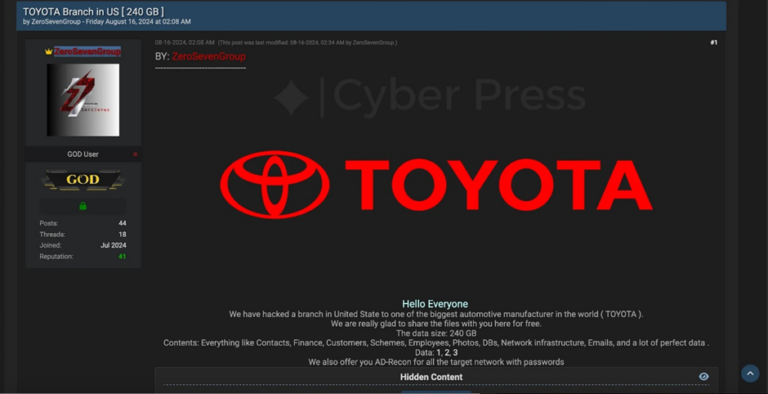Click the GOD User title text
This screenshot has width=768, height=394.
click(x=83, y=154)
